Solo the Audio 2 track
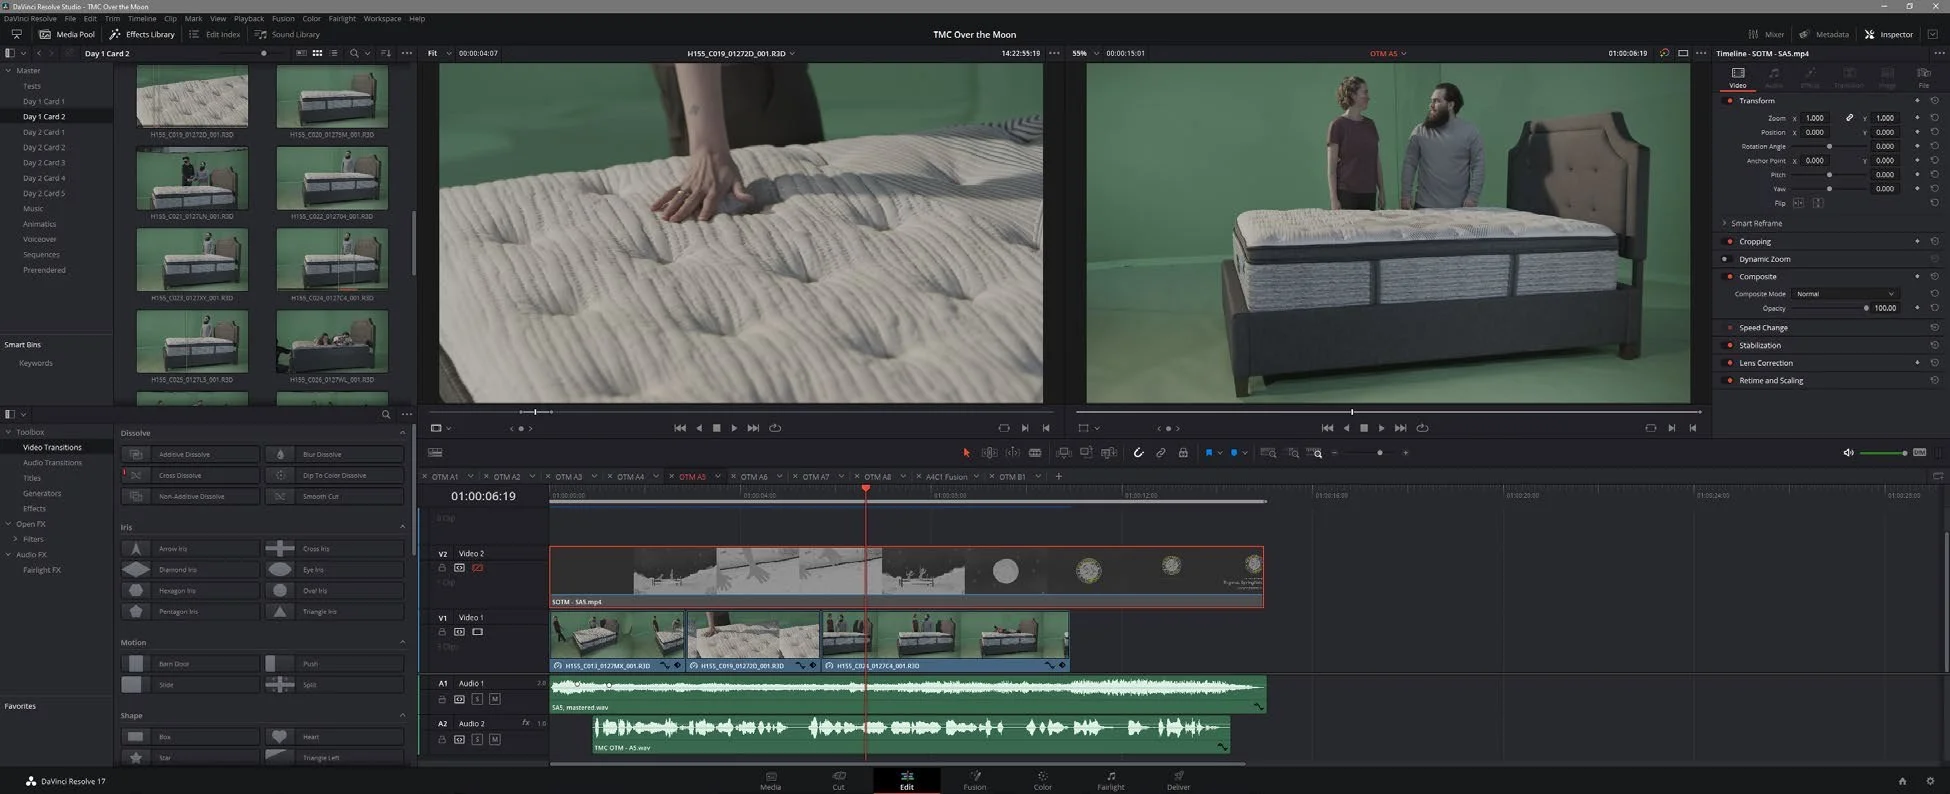This screenshot has height=794, width=1950. [477, 739]
